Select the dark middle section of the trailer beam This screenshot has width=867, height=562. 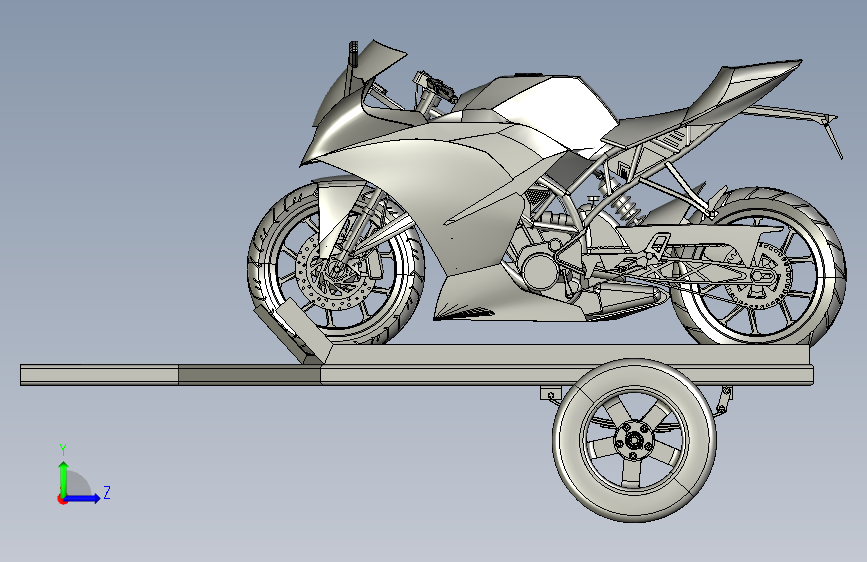(x=249, y=374)
